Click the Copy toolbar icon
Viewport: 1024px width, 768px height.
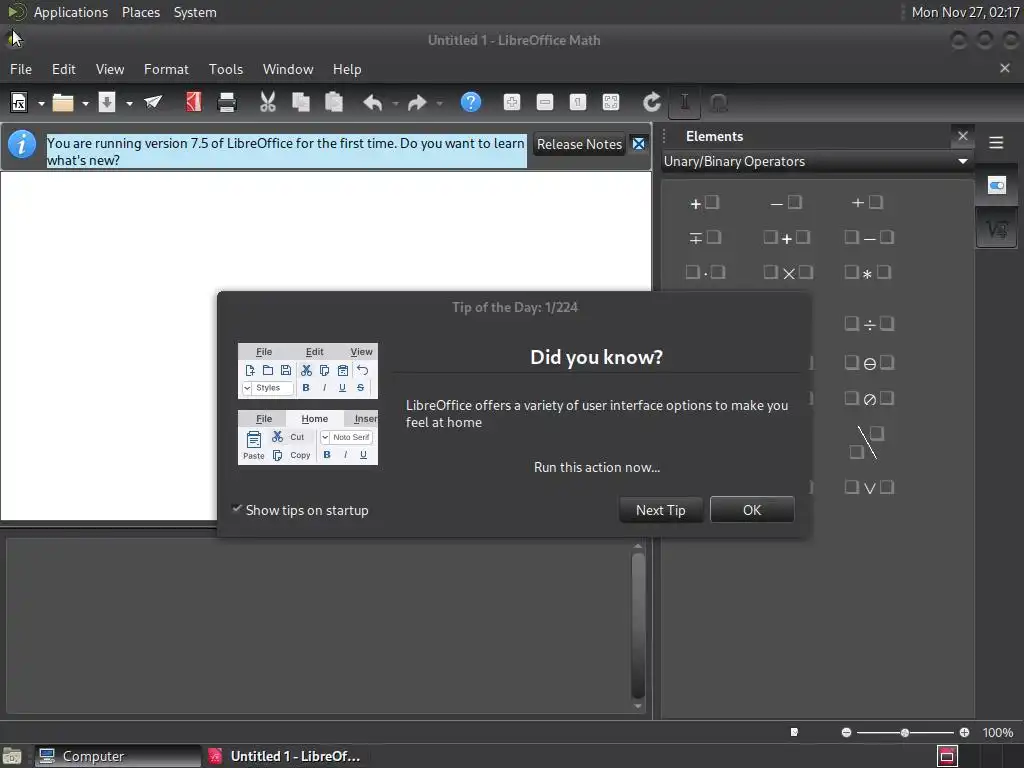click(300, 102)
